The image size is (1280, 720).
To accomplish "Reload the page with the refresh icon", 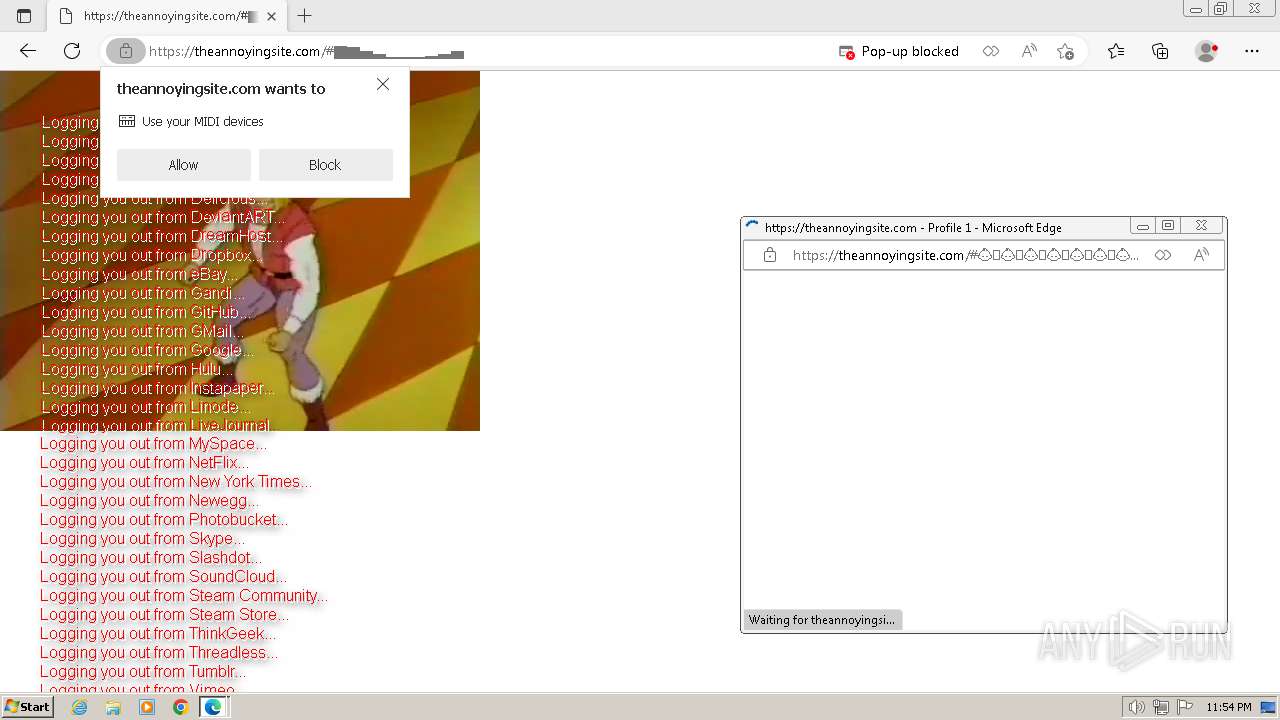I will click(72, 51).
